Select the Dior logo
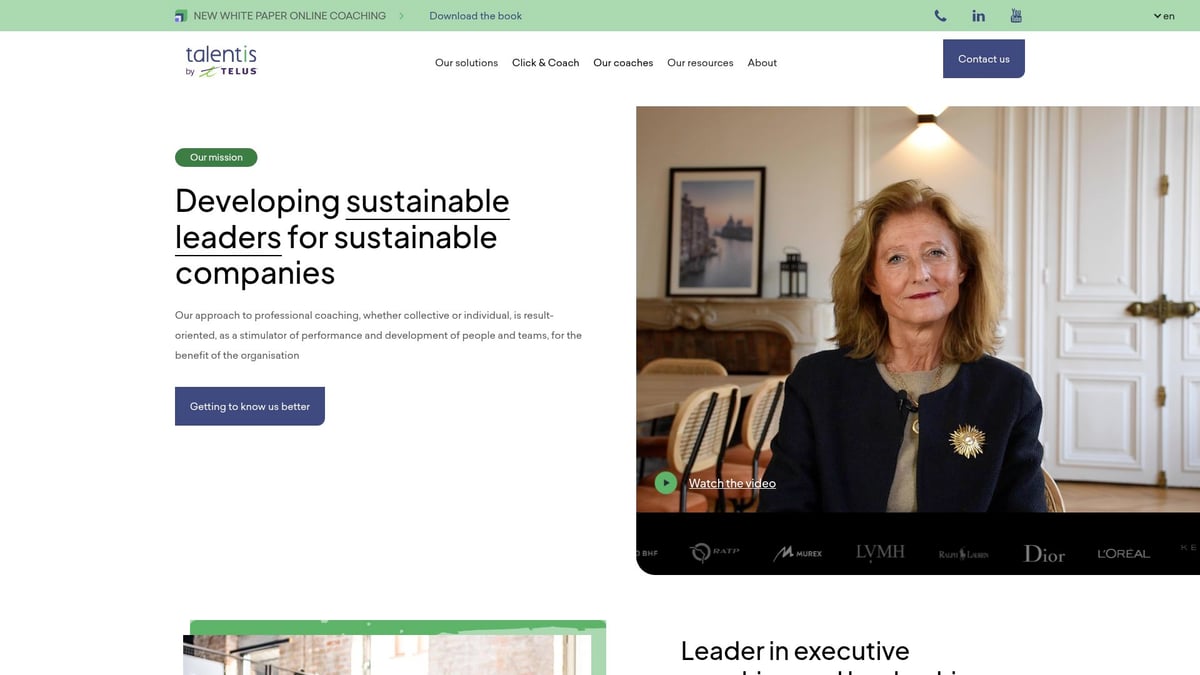1200x675 pixels. (x=1043, y=553)
